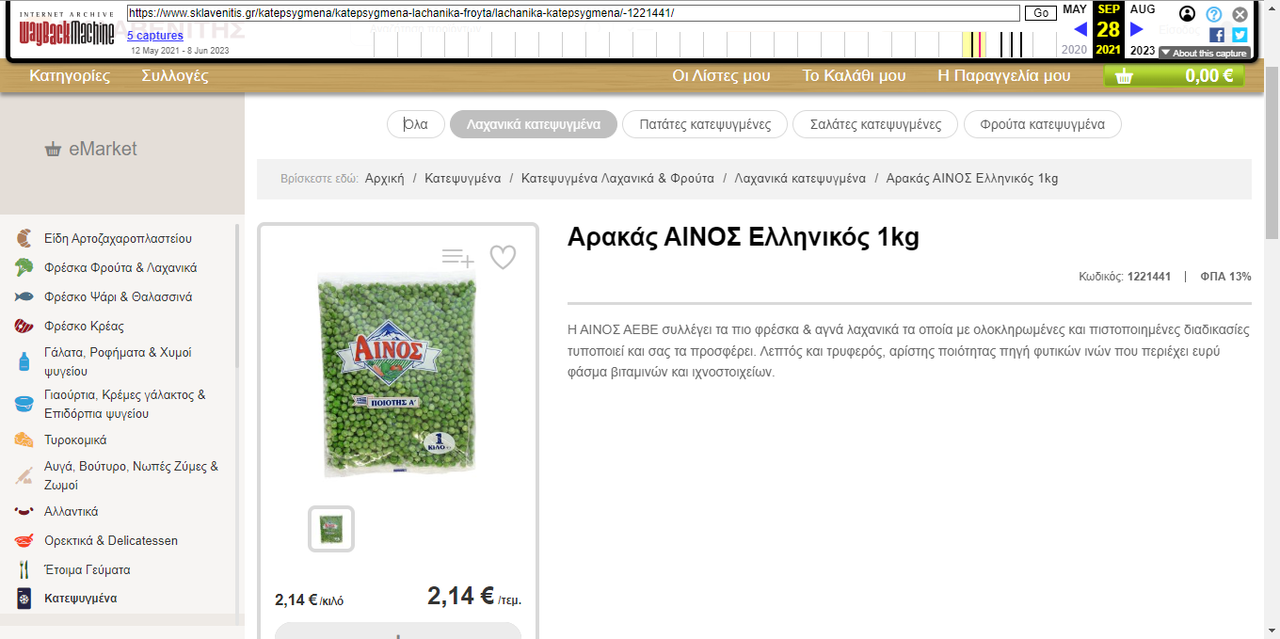This screenshot has width=1280, height=639.
Task: Open the 5 captures link
Action: (155, 36)
